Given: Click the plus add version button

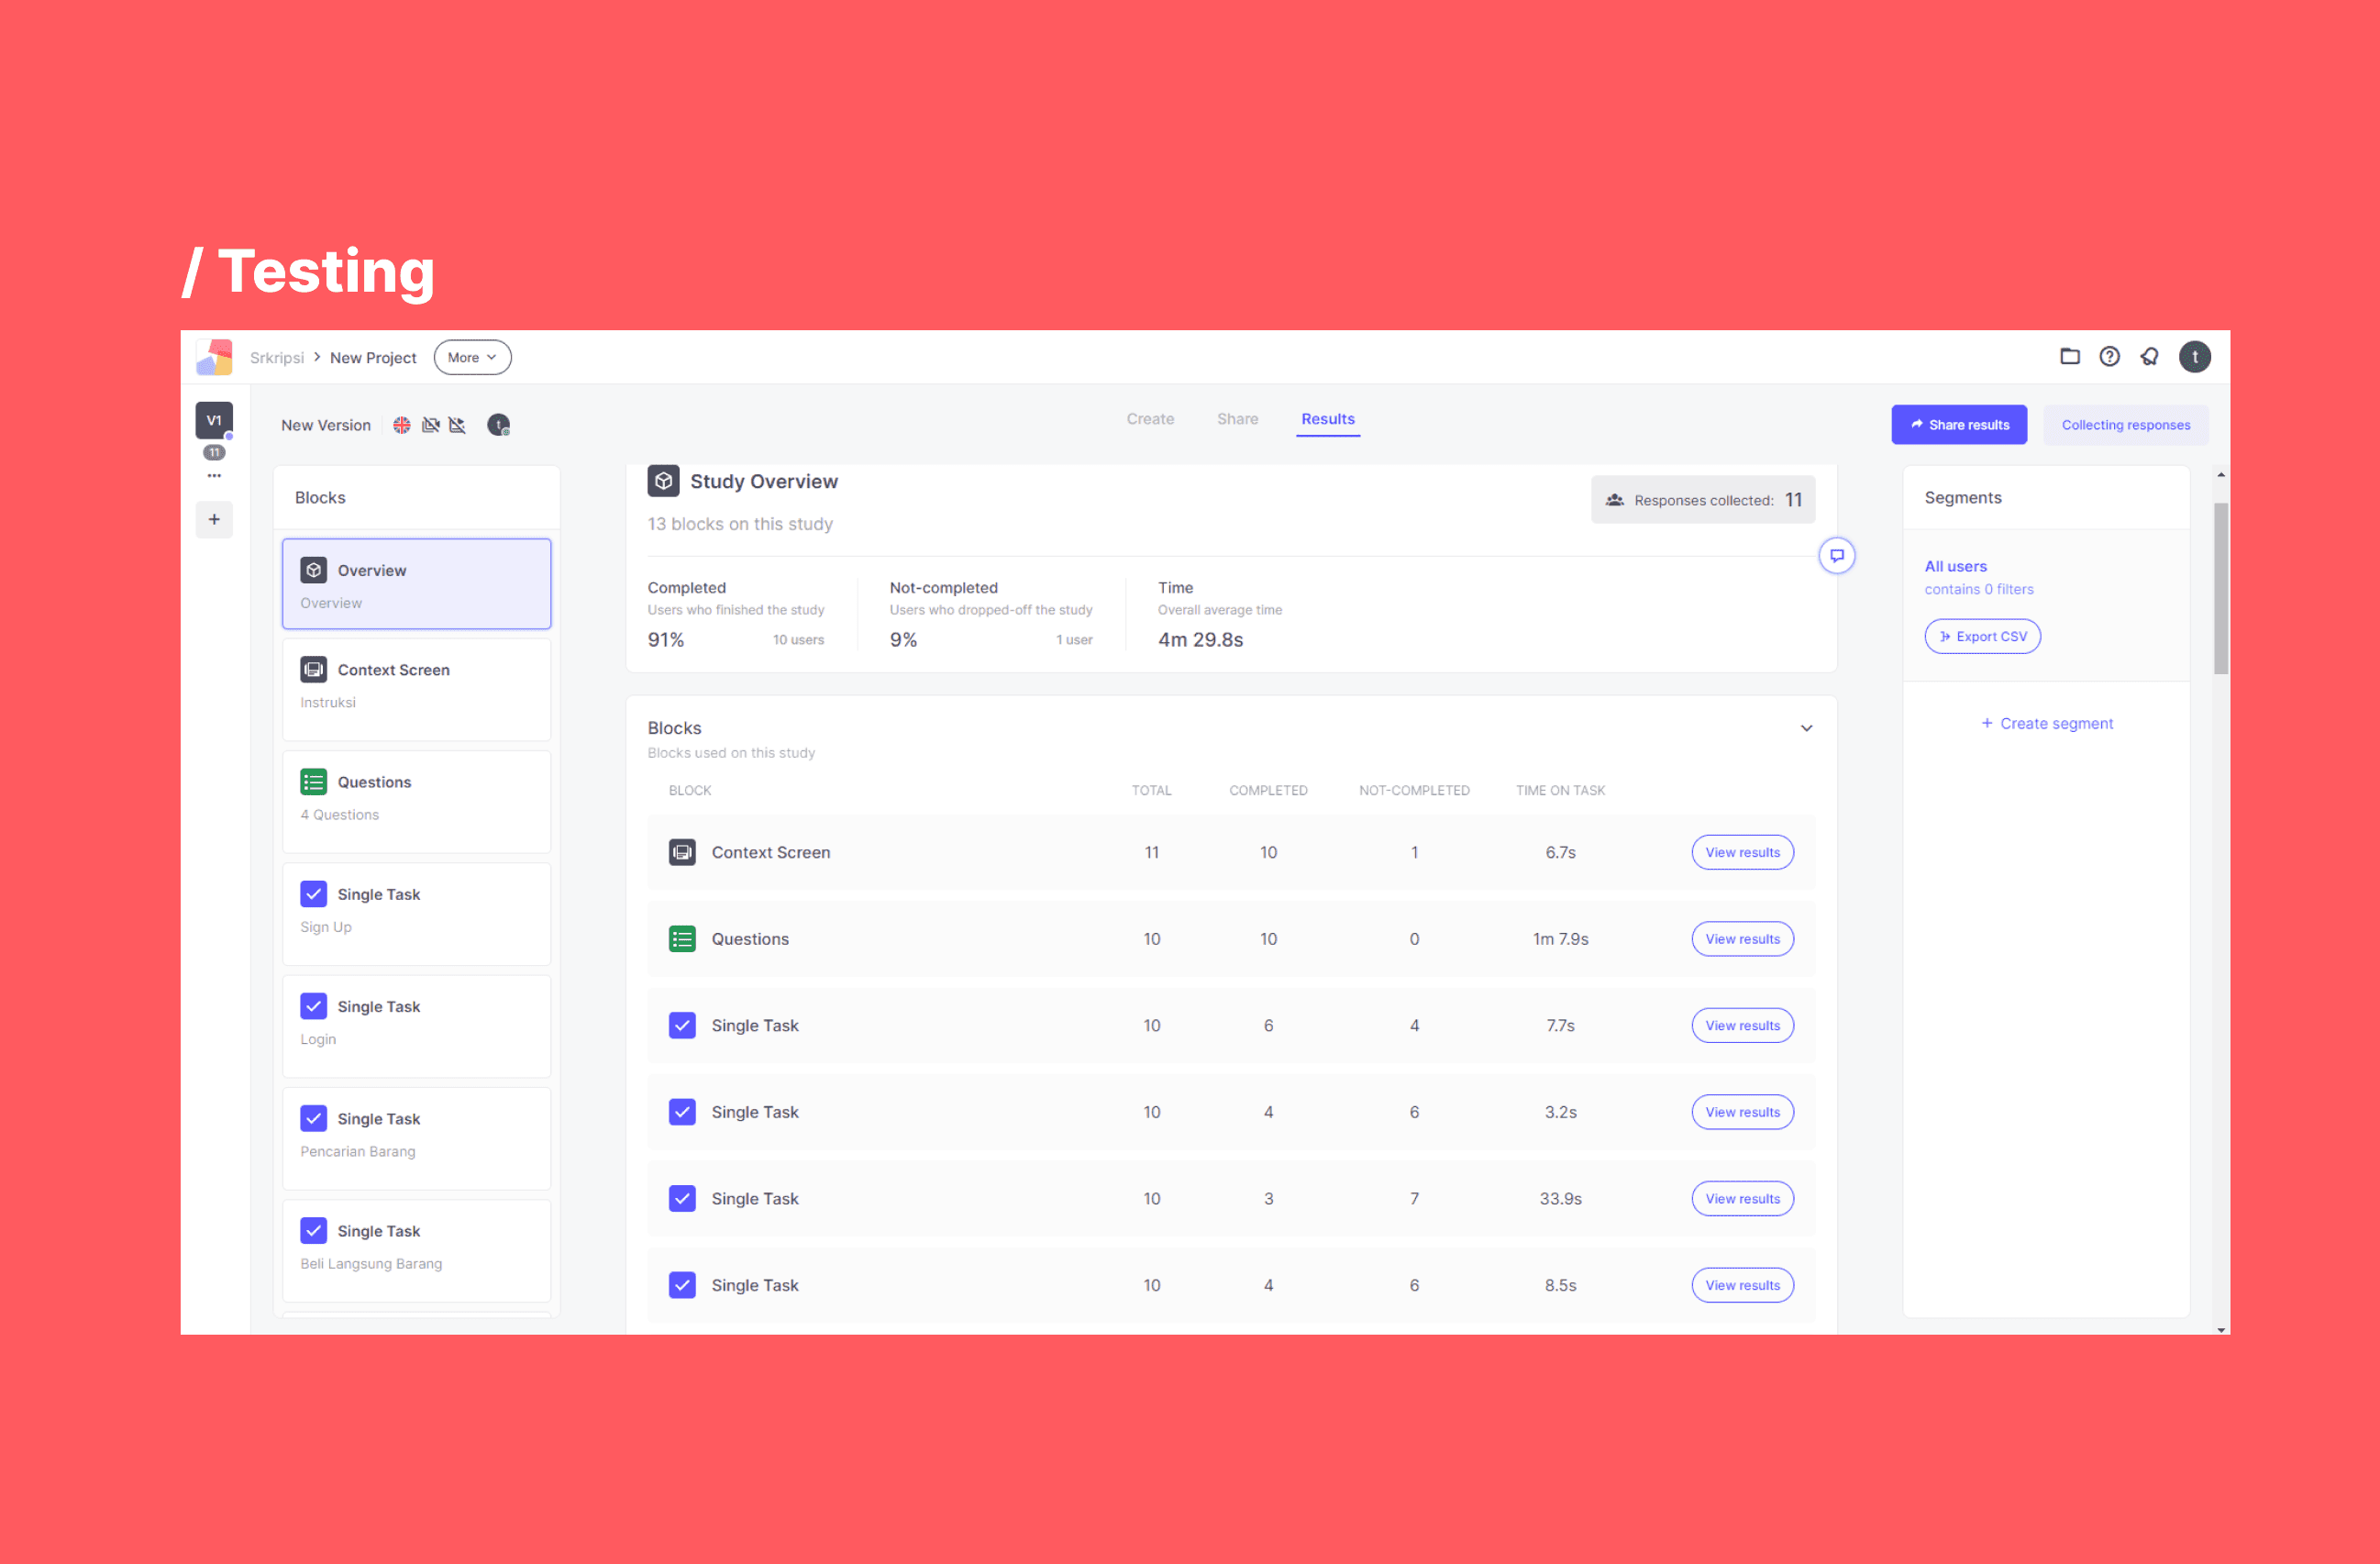Looking at the screenshot, I should tap(214, 519).
